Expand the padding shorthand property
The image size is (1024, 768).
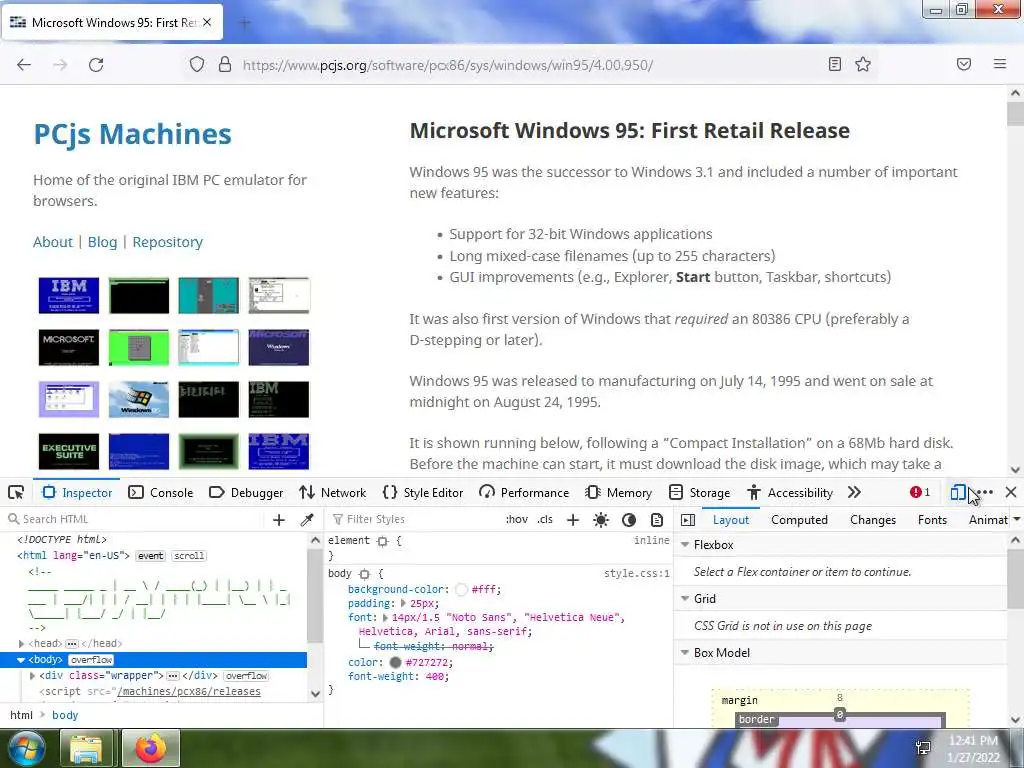[x=403, y=603]
